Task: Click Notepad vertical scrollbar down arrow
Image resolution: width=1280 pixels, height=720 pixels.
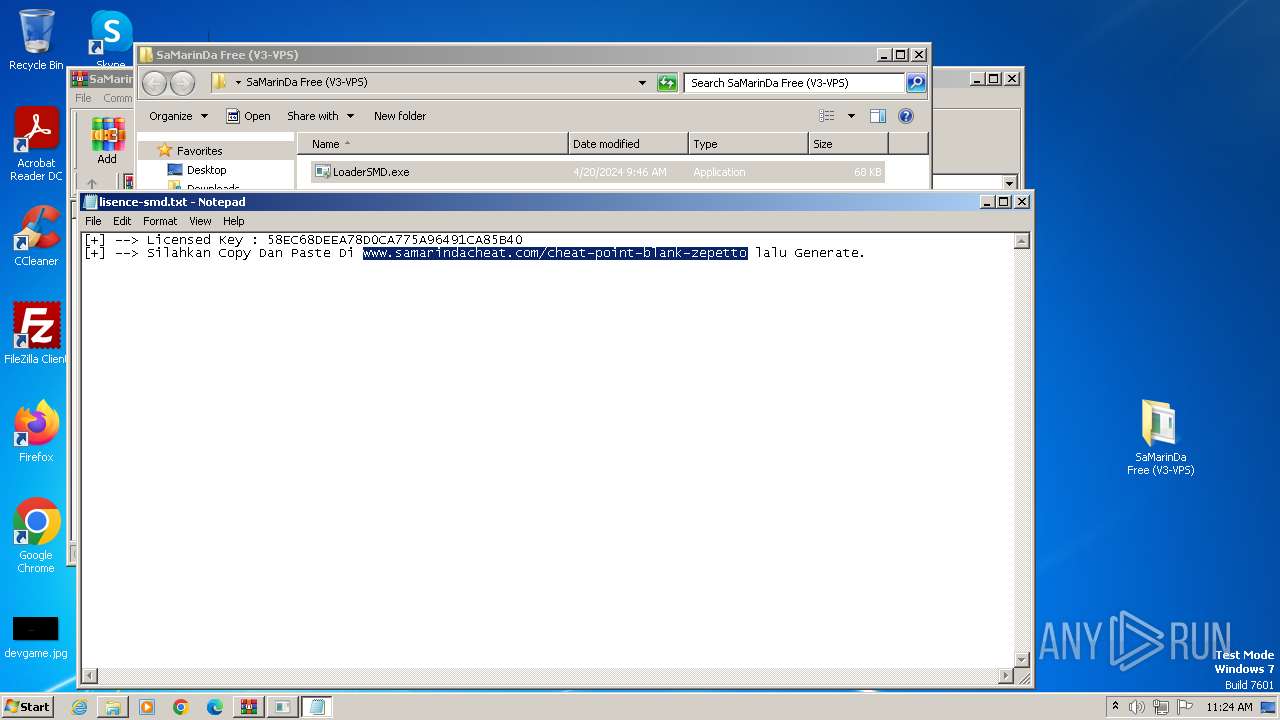Action: (1021, 659)
